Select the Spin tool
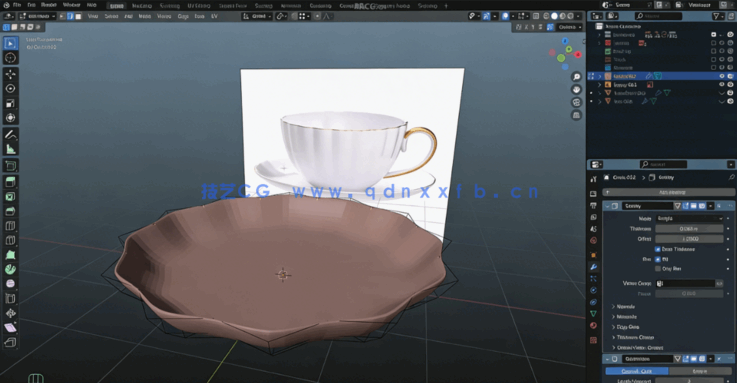This screenshot has height=383, width=737. point(10,269)
